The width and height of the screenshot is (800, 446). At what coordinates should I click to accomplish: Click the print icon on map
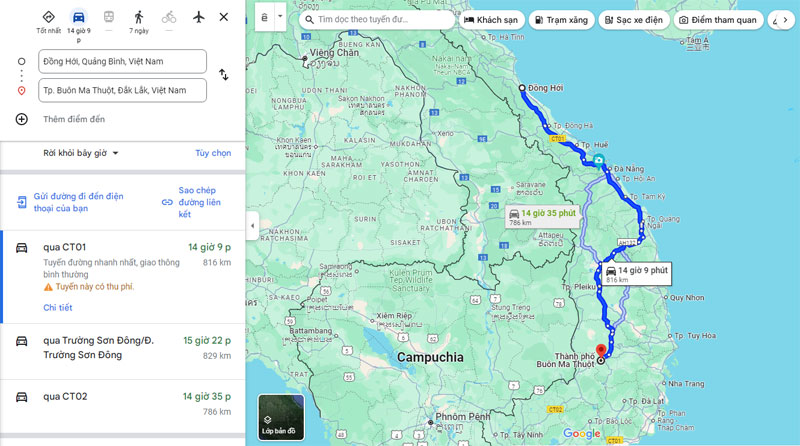click(x=264, y=17)
